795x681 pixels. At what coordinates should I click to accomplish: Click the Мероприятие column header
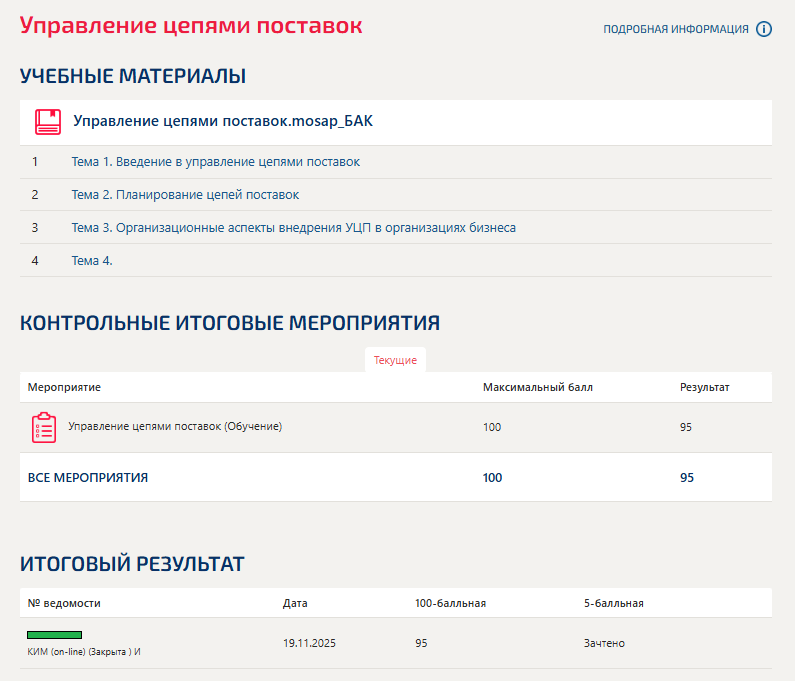(x=64, y=387)
